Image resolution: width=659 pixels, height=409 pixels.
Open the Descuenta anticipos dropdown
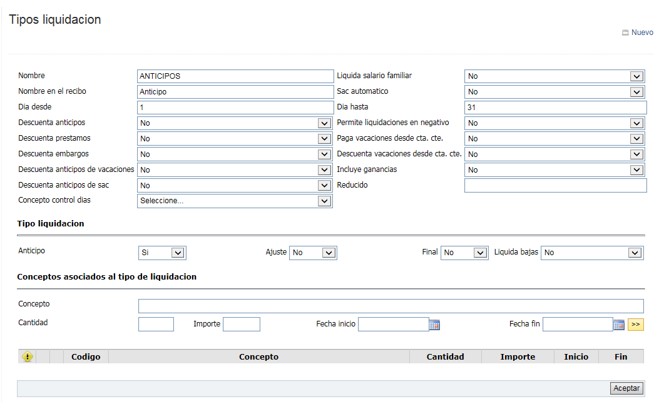pos(233,123)
